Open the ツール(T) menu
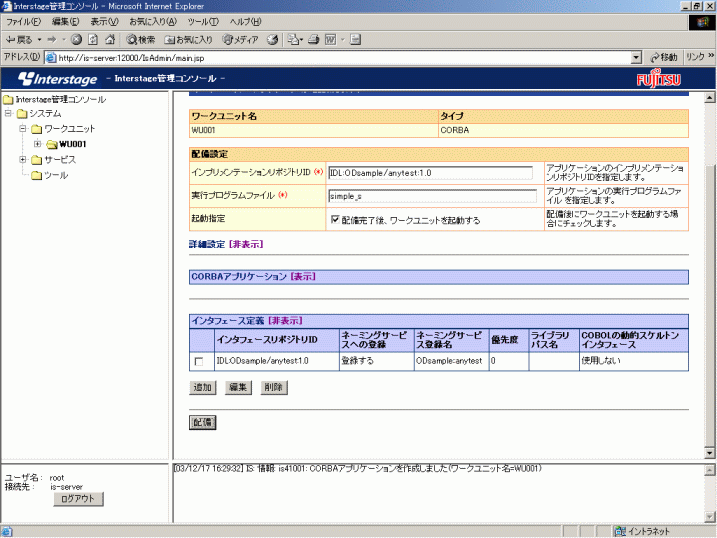Screen dimensions: 717x538 [x=203, y=21]
